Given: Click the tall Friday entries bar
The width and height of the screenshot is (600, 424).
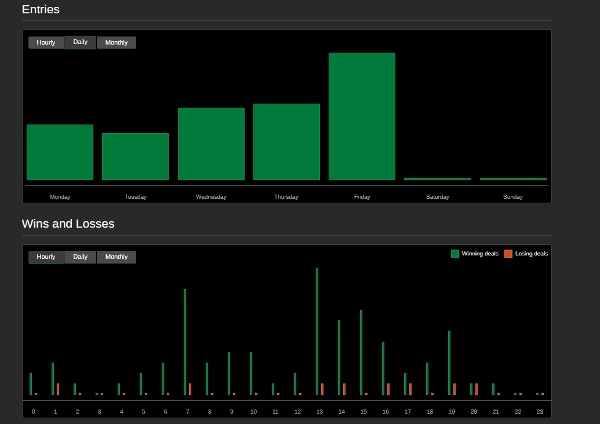Looking at the screenshot, I should tap(362, 116).
